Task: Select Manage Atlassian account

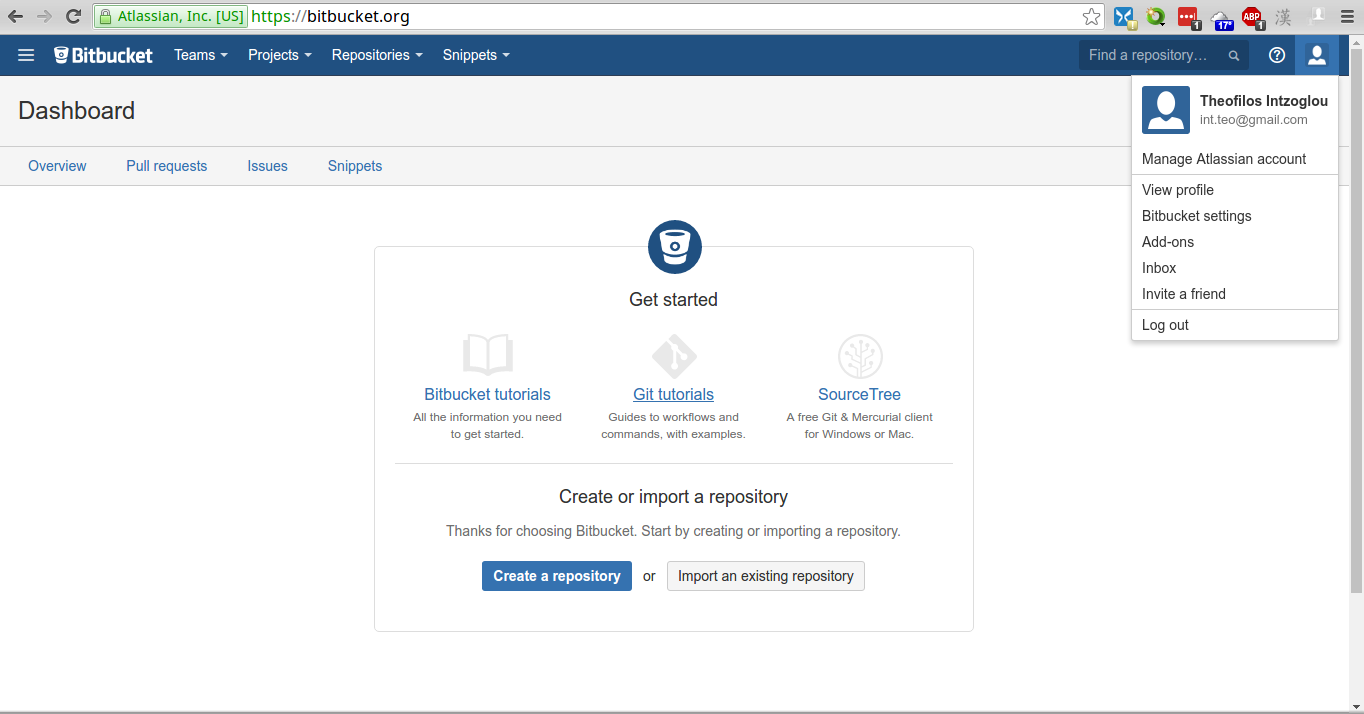Action: point(1235,159)
